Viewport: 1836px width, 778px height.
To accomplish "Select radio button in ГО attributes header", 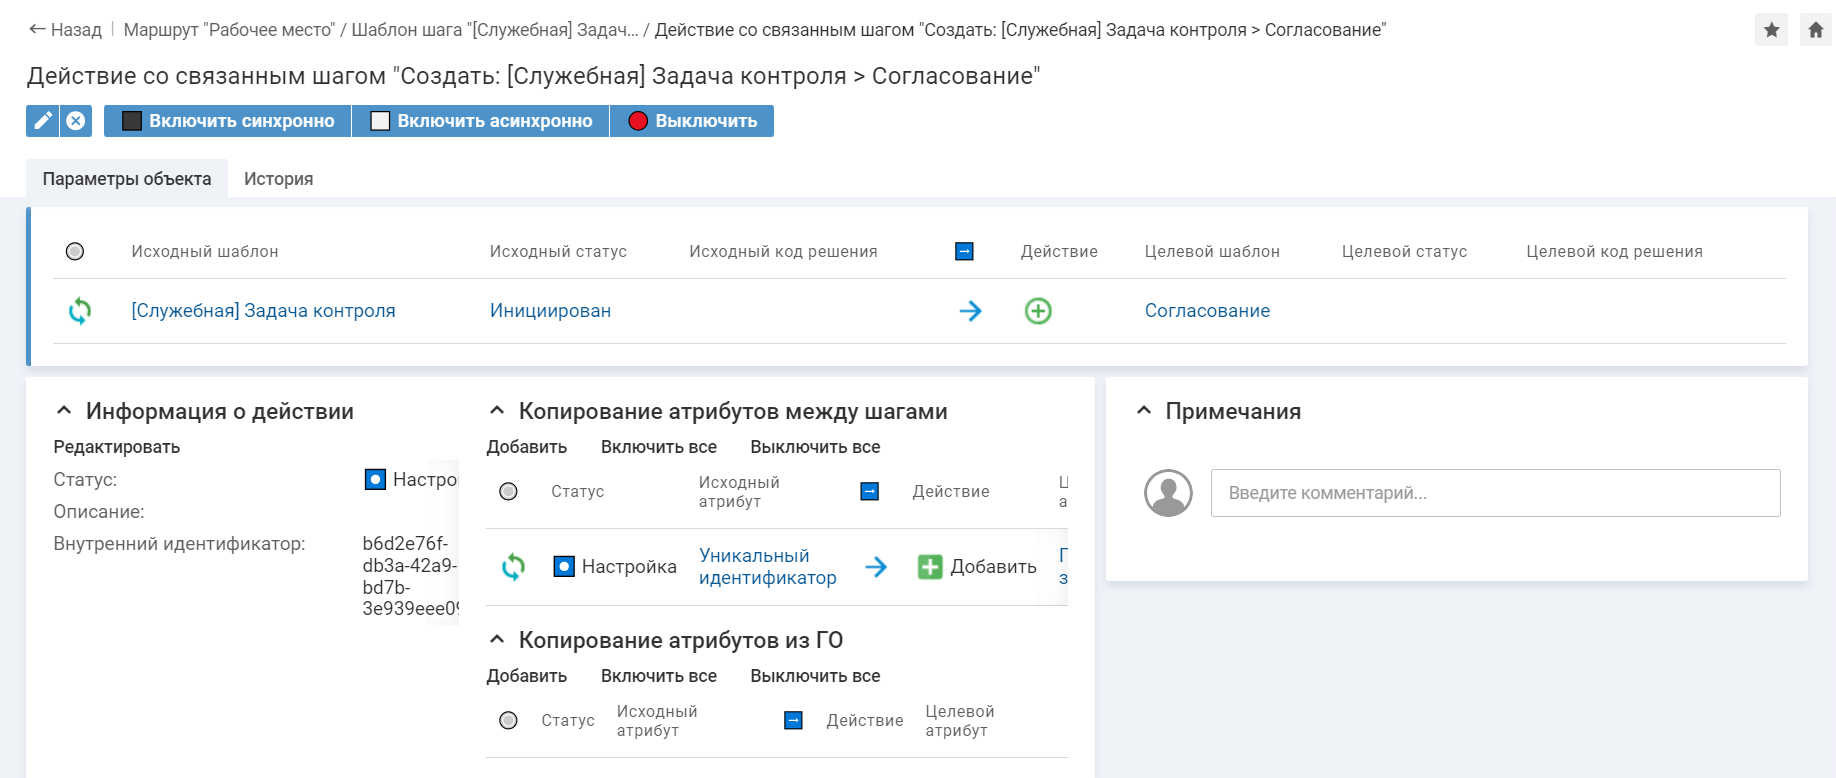I will point(508,720).
